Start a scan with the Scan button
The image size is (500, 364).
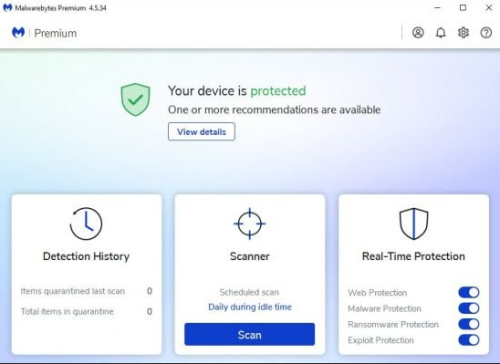pyautogui.click(x=249, y=334)
